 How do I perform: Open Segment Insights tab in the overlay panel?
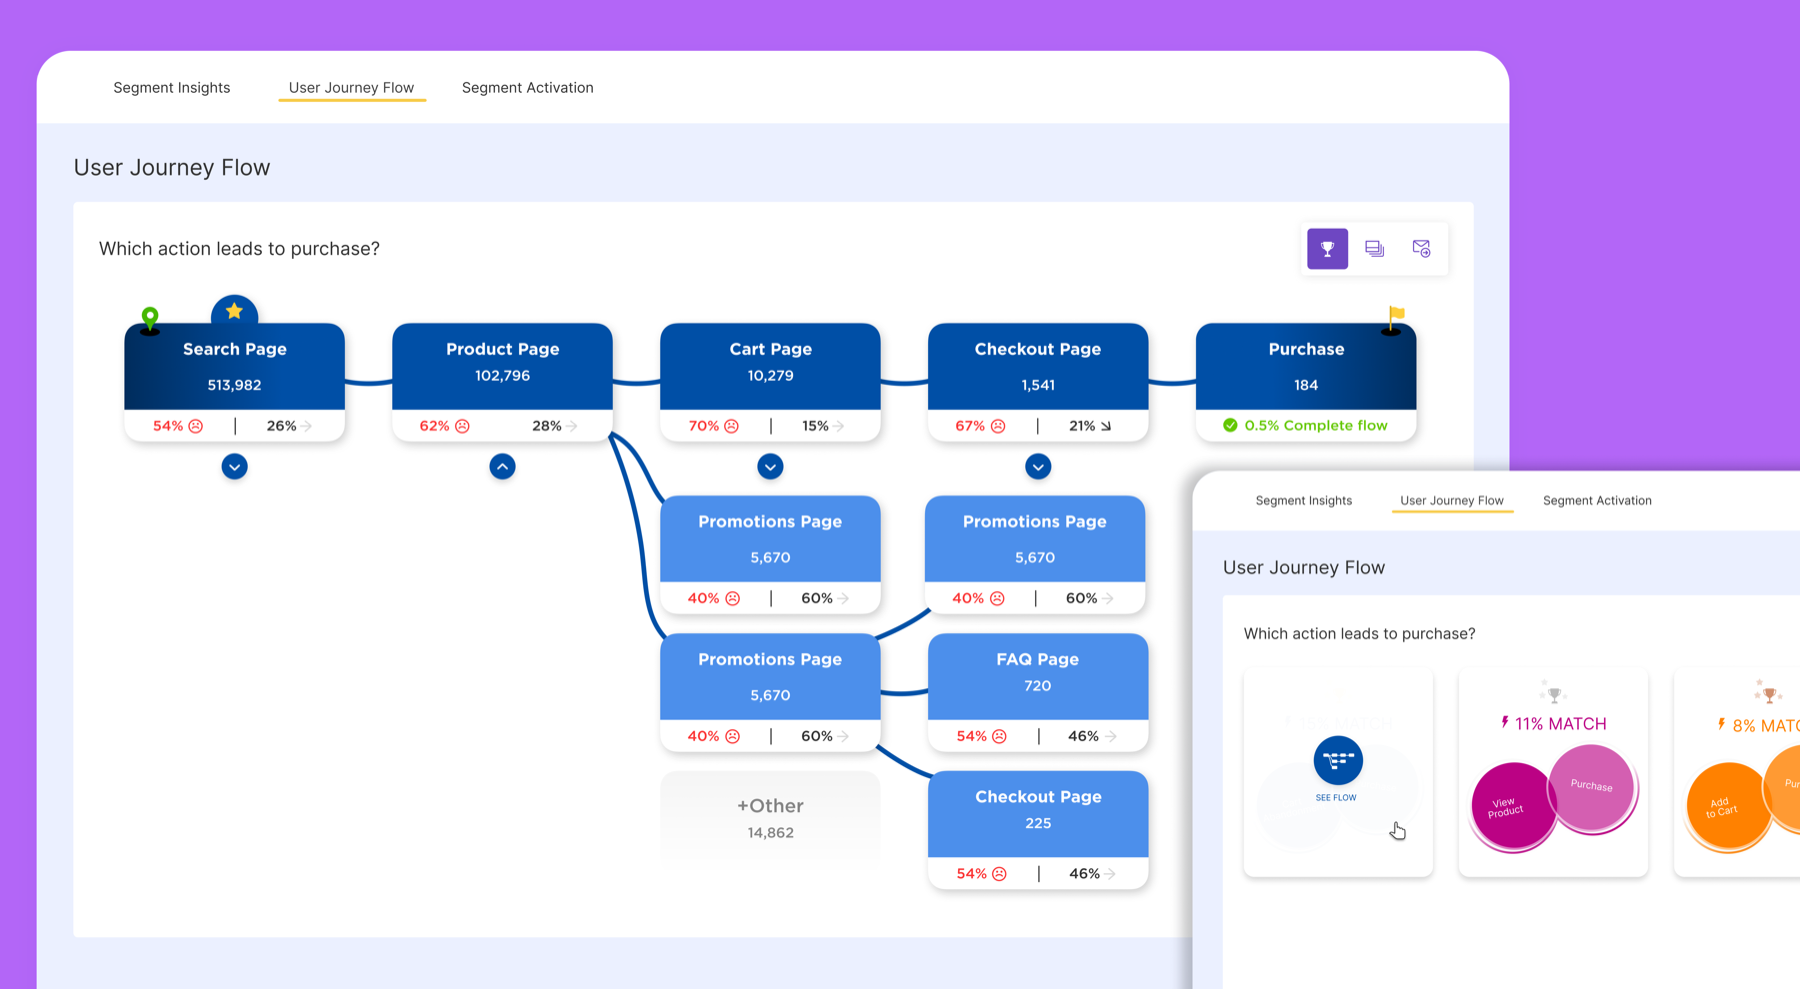click(x=1303, y=501)
